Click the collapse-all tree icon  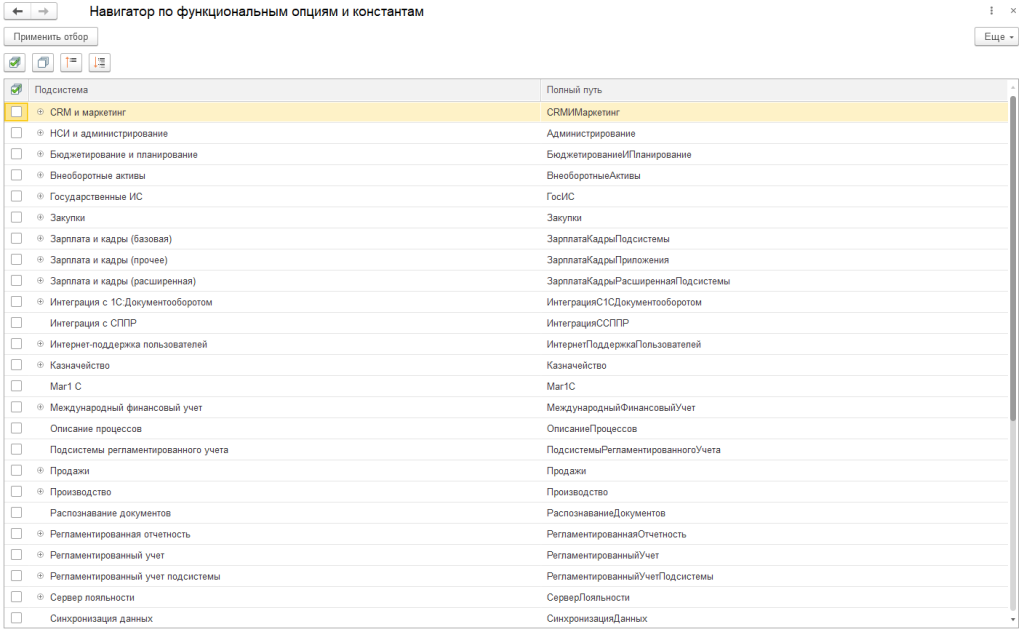[71, 62]
